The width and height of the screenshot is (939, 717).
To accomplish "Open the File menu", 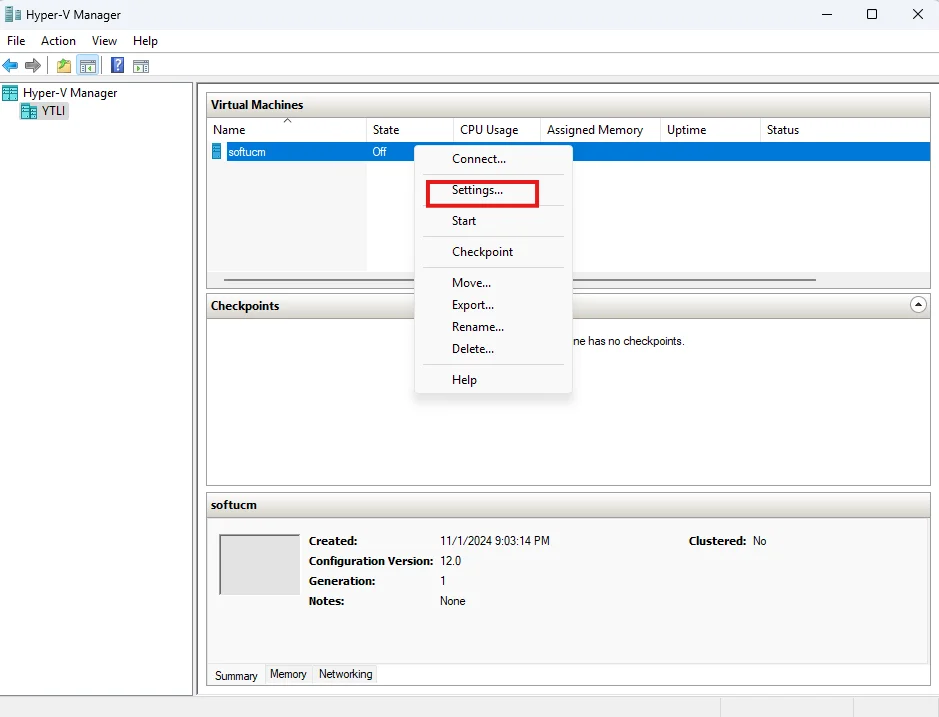I will 16,41.
